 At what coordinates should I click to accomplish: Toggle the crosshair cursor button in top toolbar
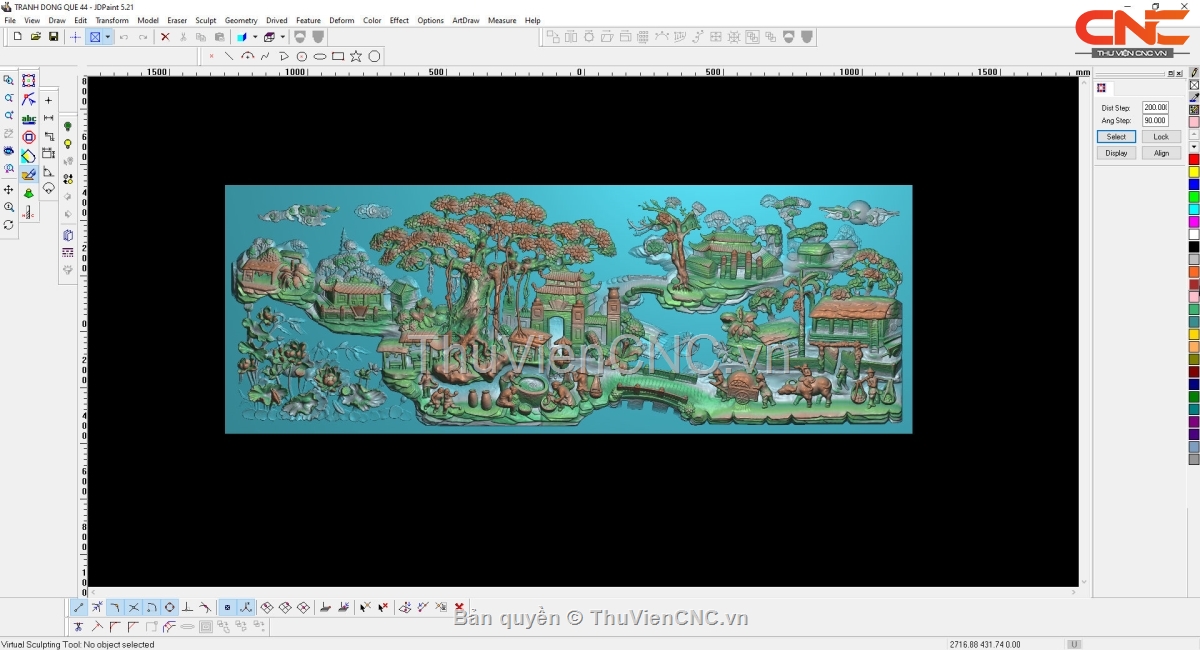(75, 37)
